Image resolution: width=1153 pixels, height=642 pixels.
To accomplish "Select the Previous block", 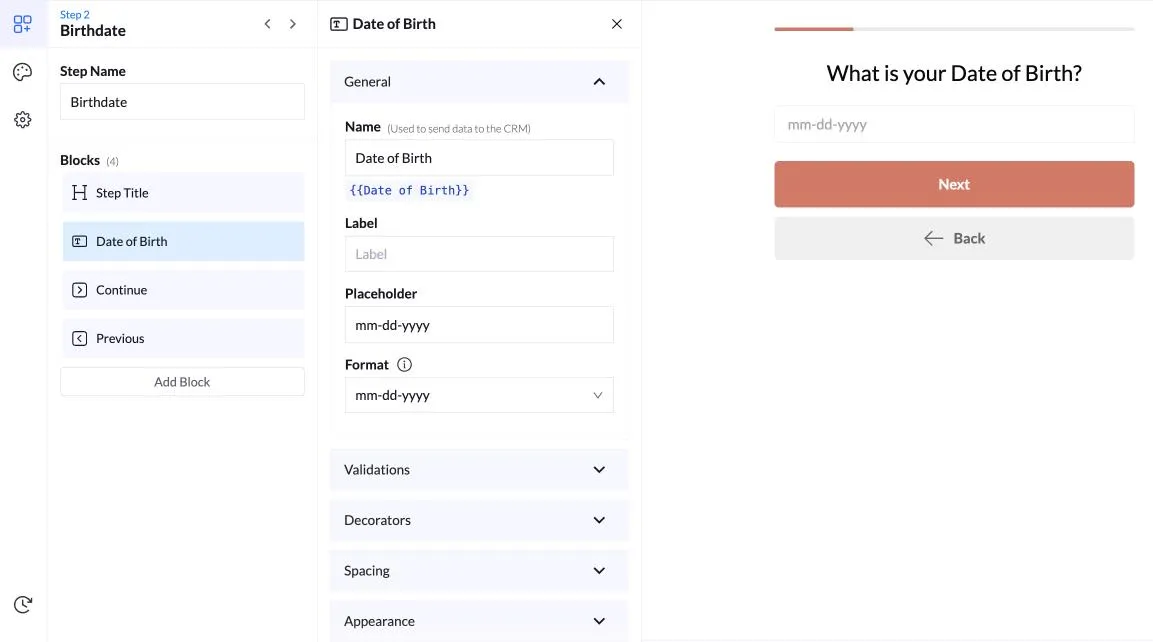I will [183, 338].
